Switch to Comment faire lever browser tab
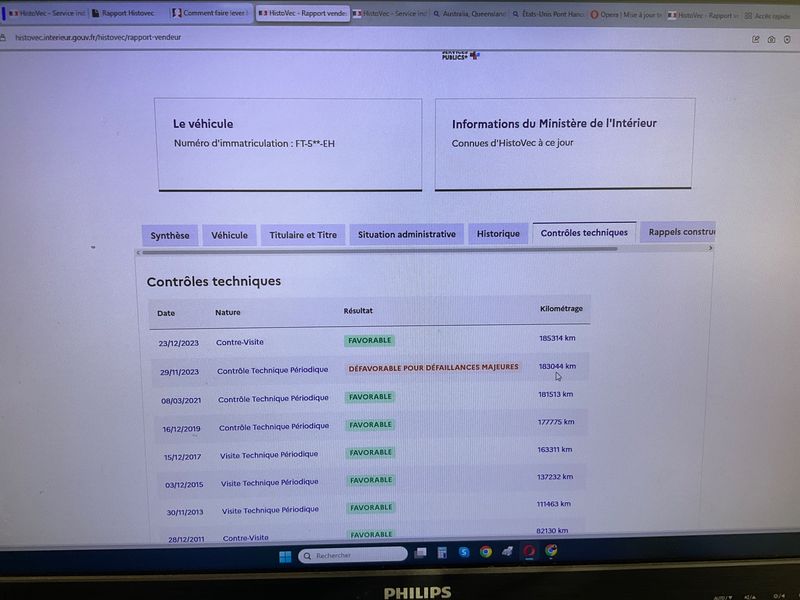800x600 pixels. (210, 13)
